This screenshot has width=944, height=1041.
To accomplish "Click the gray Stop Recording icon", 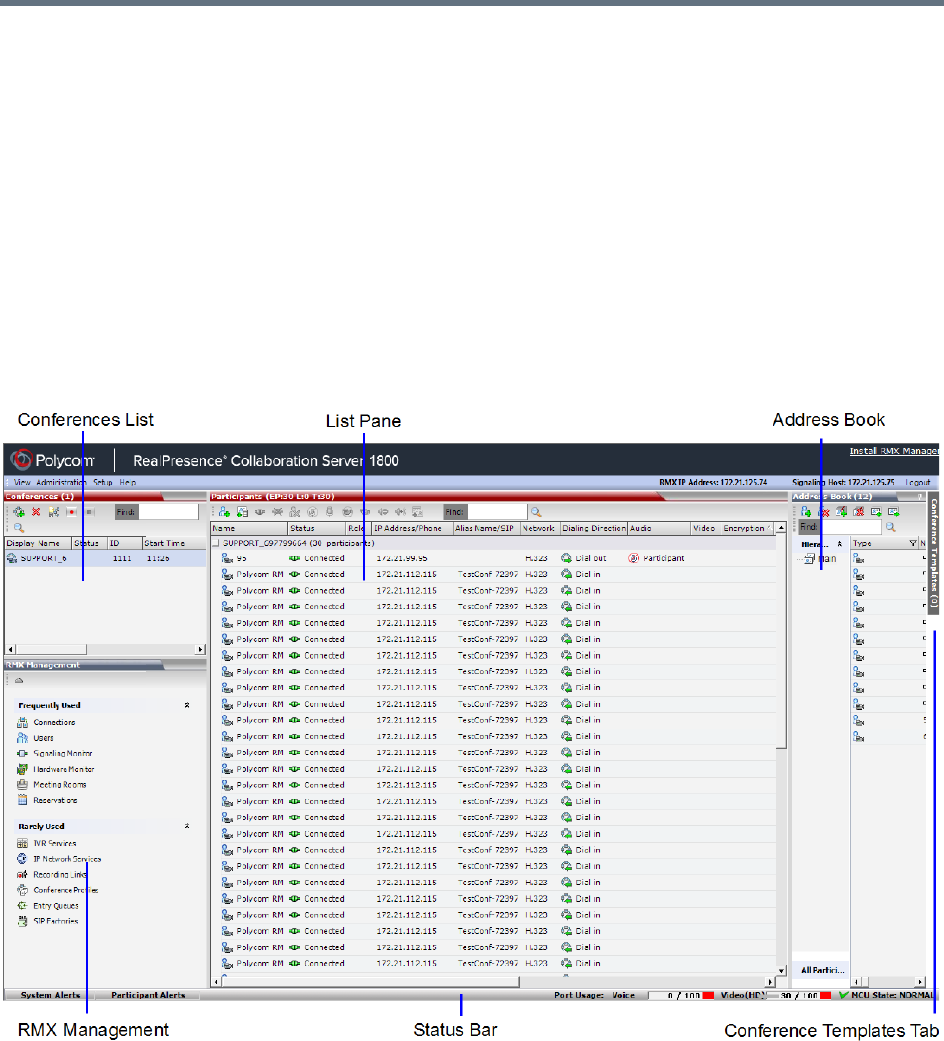I will tap(90, 512).
